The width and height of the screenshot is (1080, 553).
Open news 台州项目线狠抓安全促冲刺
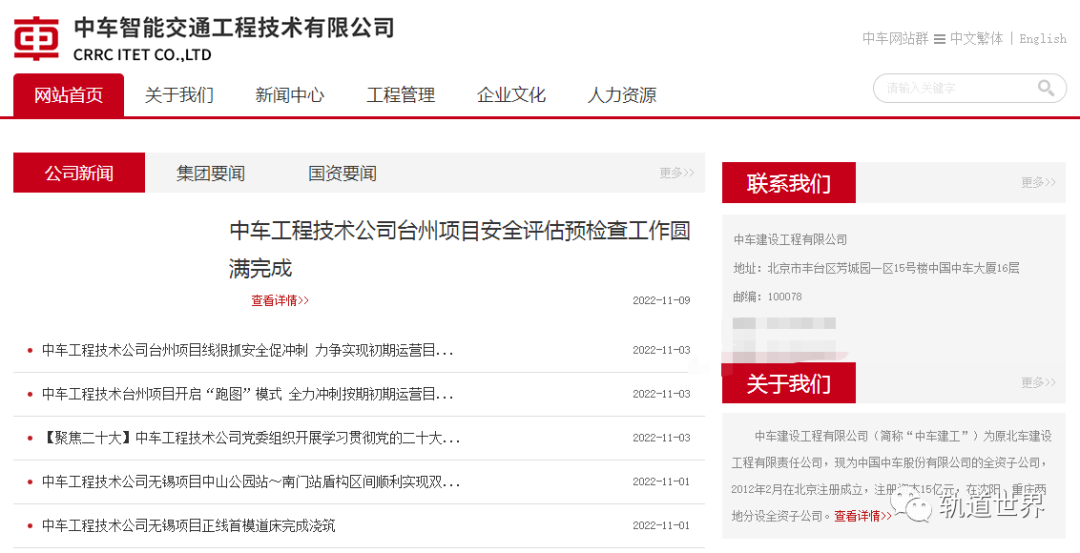247,351
